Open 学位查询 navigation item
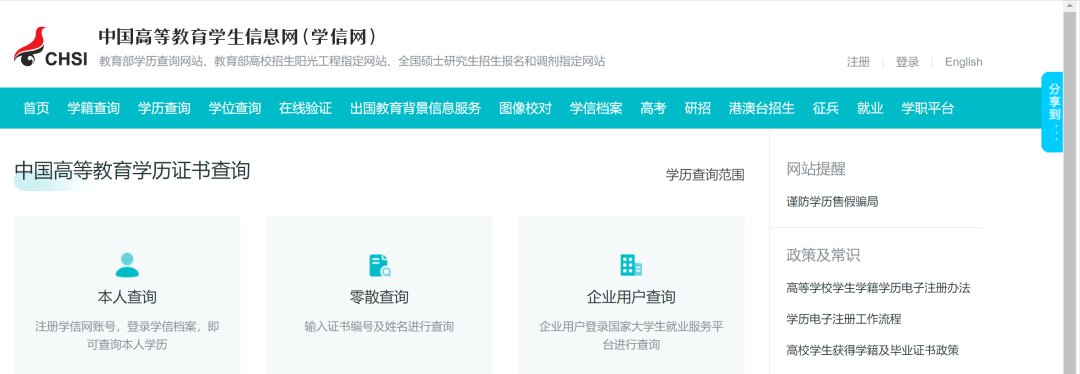 coord(235,108)
